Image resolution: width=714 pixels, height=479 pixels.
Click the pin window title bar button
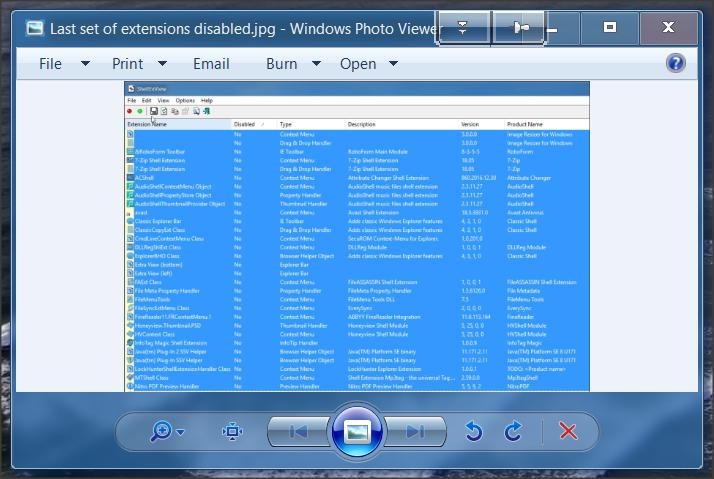coord(519,28)
